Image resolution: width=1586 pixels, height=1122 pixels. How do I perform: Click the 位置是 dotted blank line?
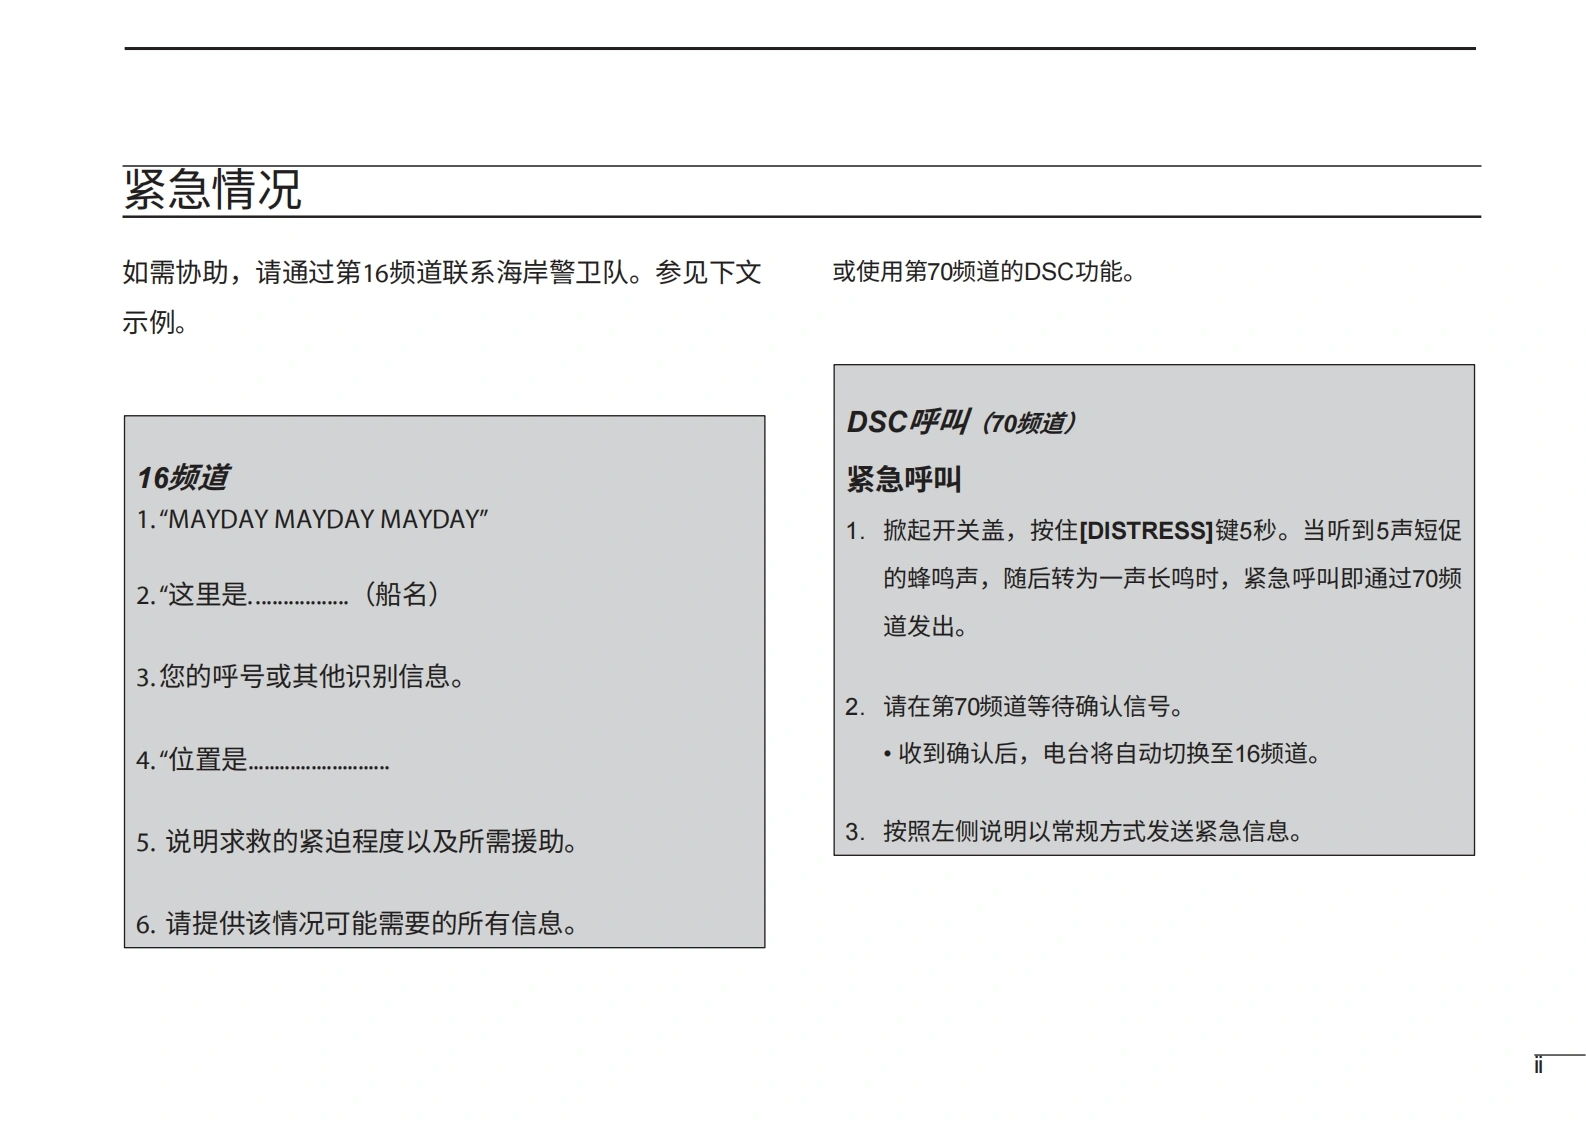tap(262, 760)
